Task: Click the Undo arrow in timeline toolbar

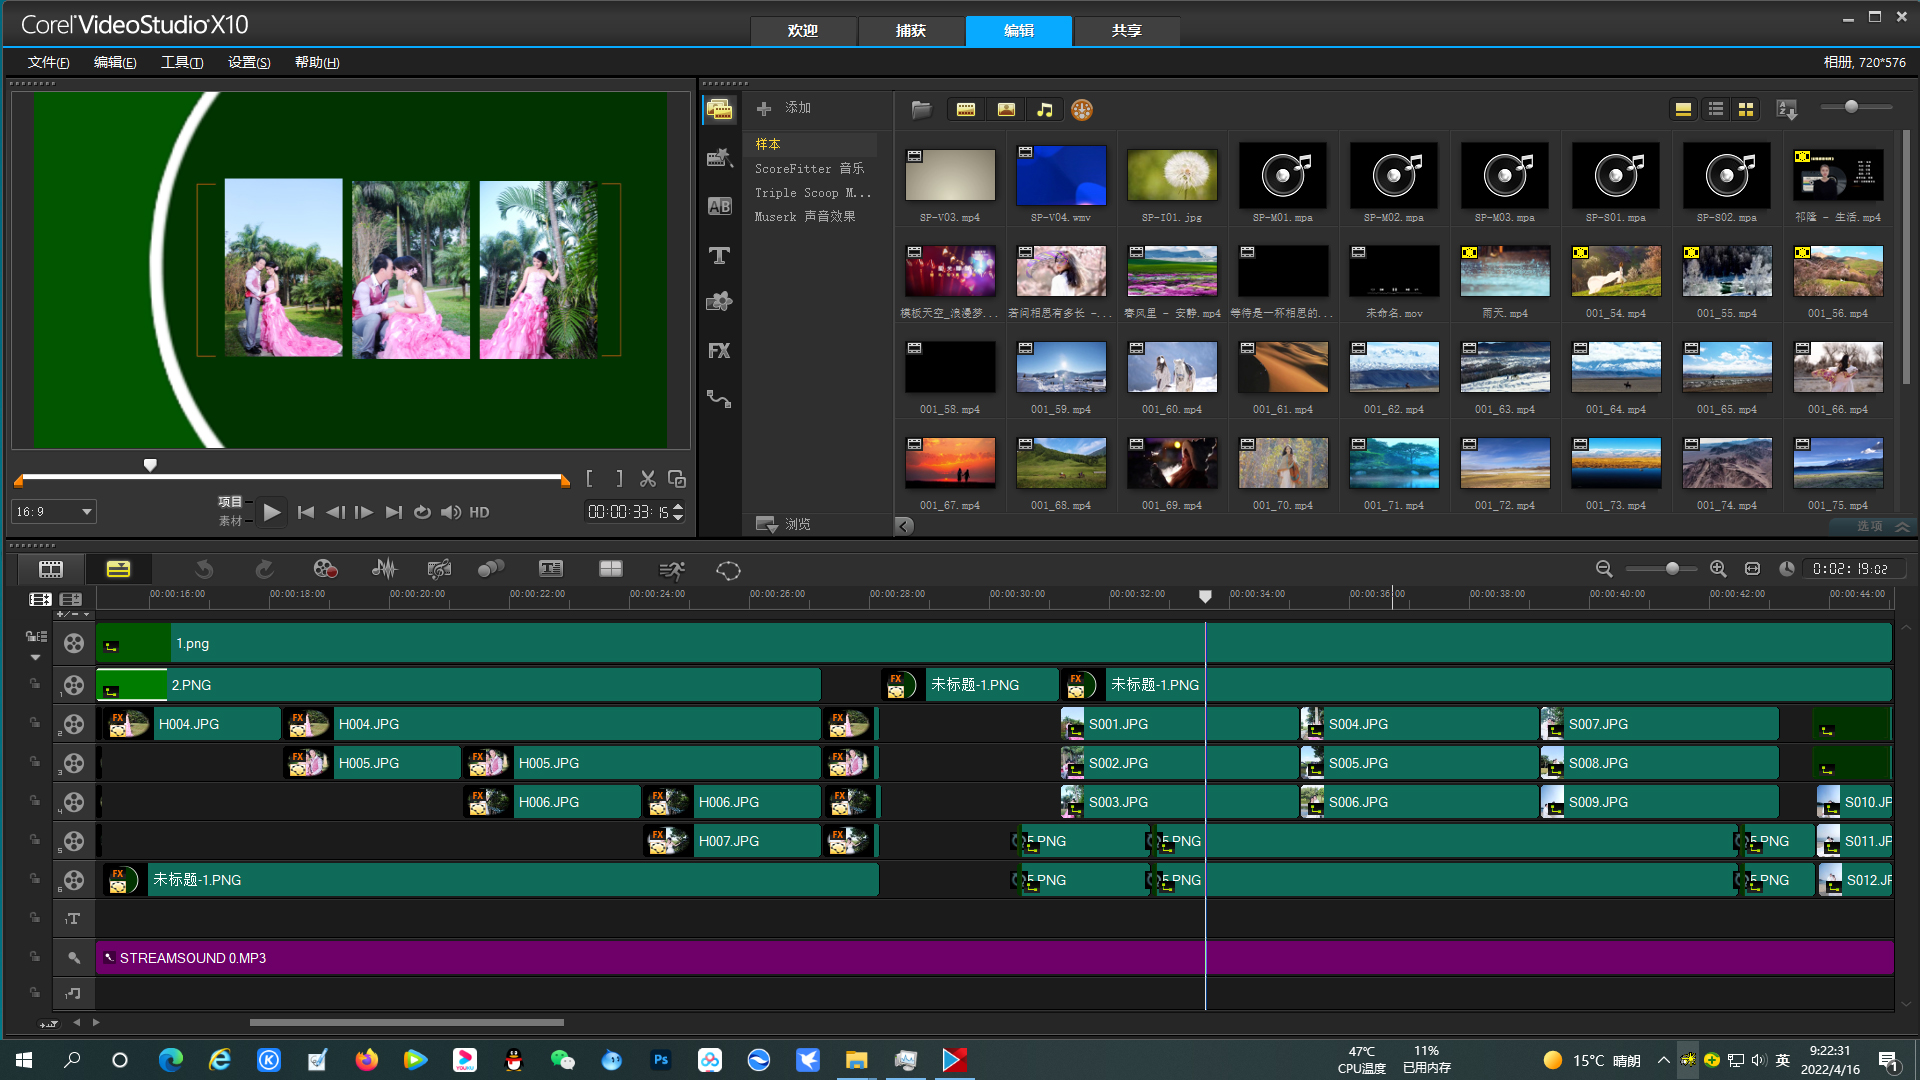Action: 204,569
